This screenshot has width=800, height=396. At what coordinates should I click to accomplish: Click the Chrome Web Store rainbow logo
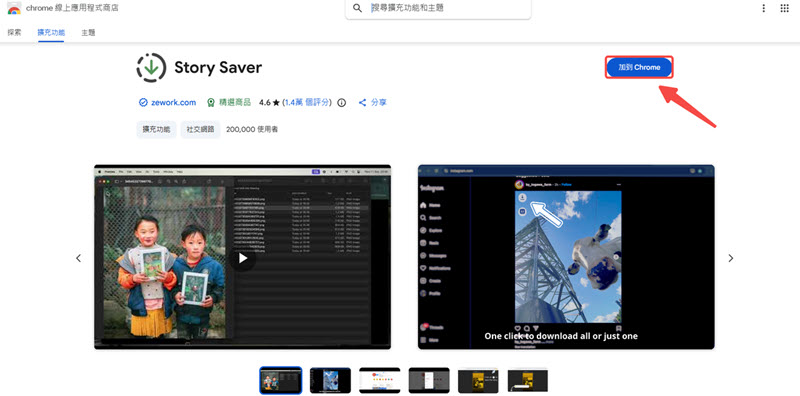(14, 8)
